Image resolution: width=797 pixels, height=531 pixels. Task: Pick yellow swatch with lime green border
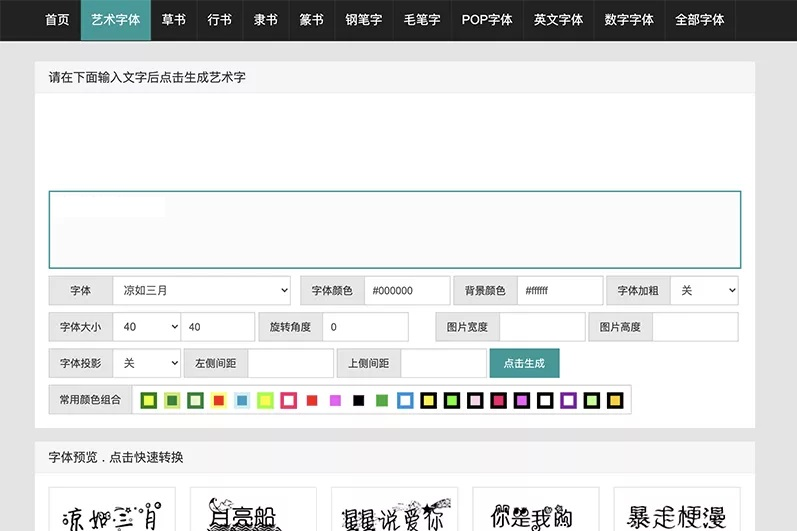click(x=265, y=400)
